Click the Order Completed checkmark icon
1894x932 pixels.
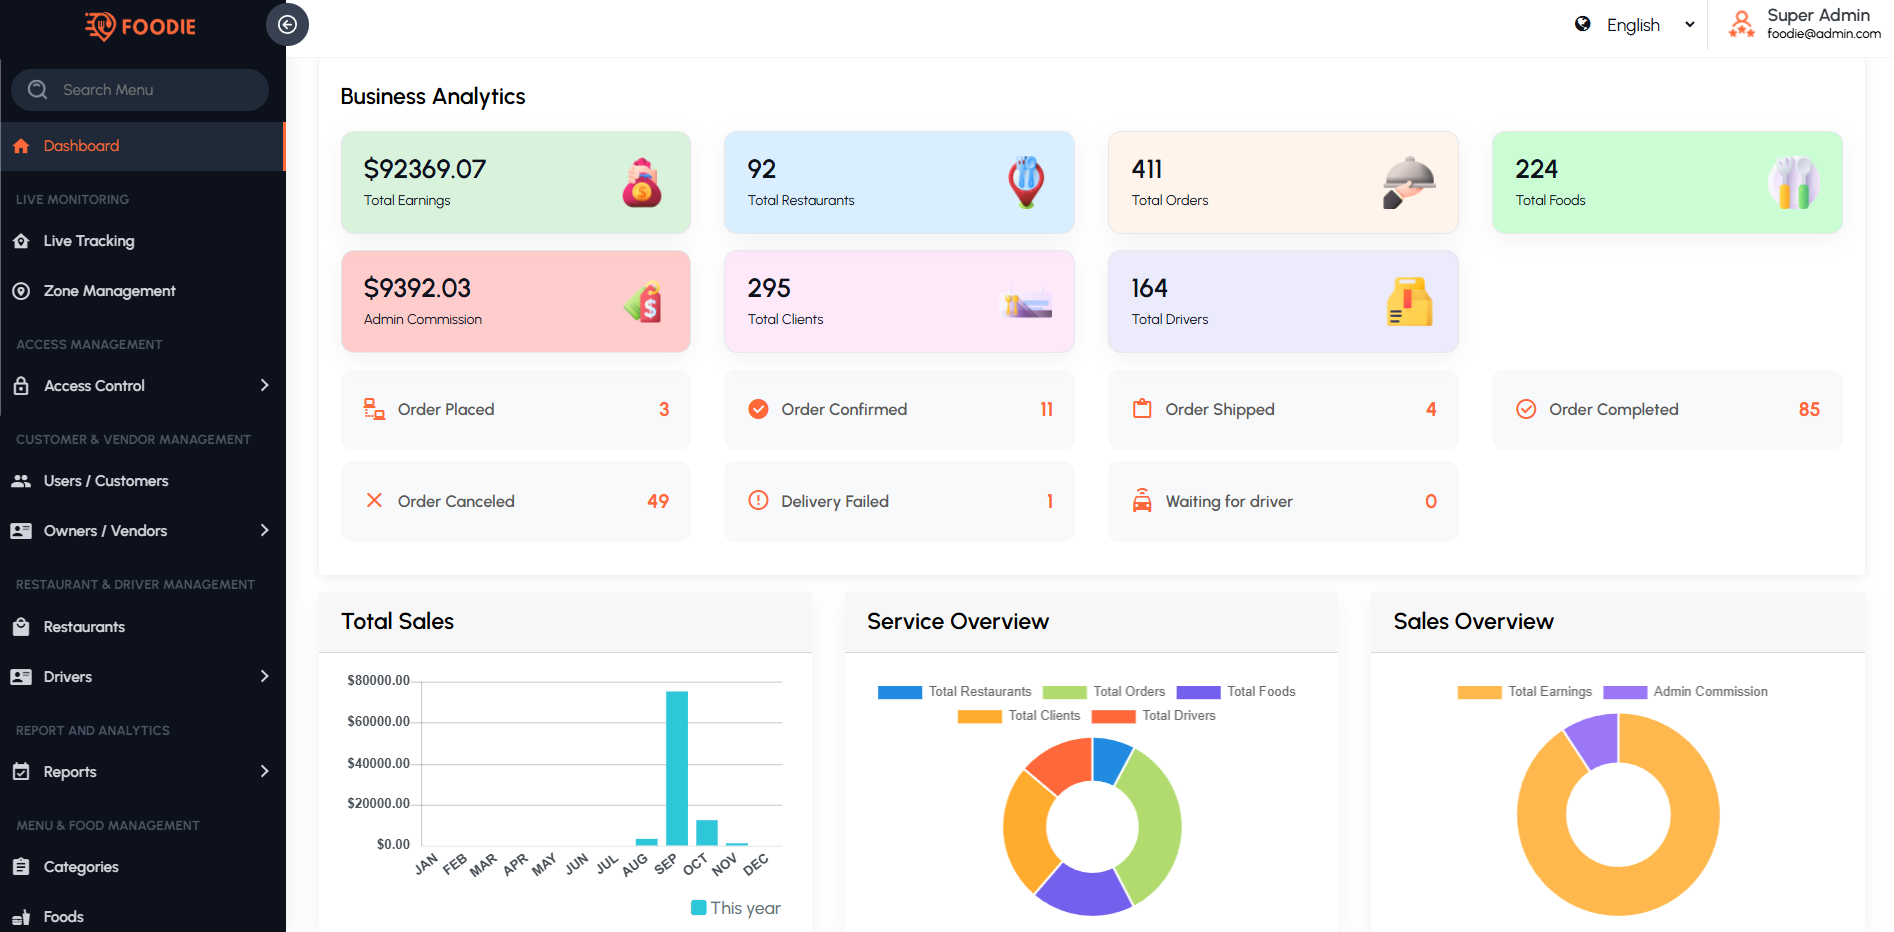(x=1525, y=409)
